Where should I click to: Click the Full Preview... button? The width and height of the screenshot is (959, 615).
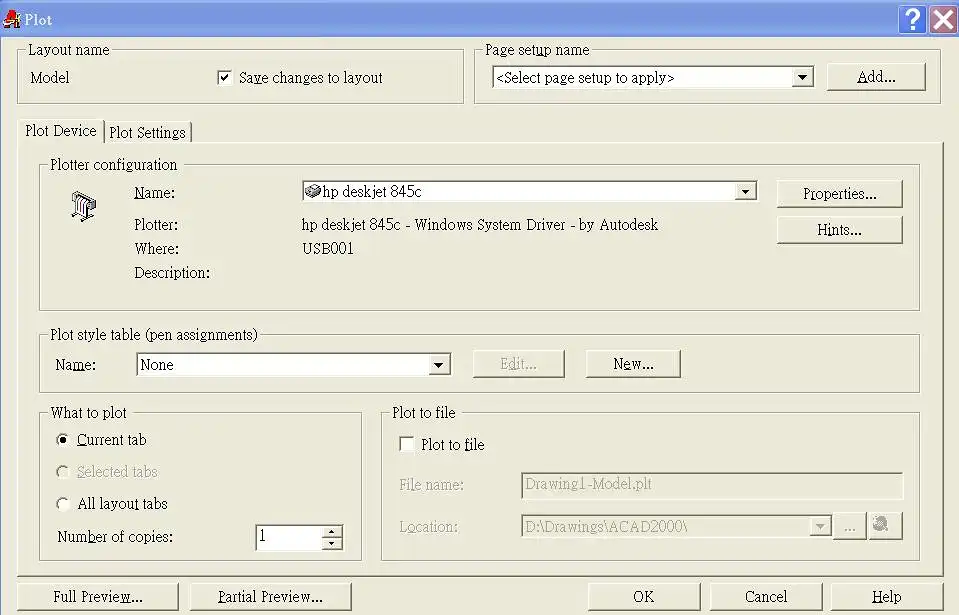coord(98,597)
